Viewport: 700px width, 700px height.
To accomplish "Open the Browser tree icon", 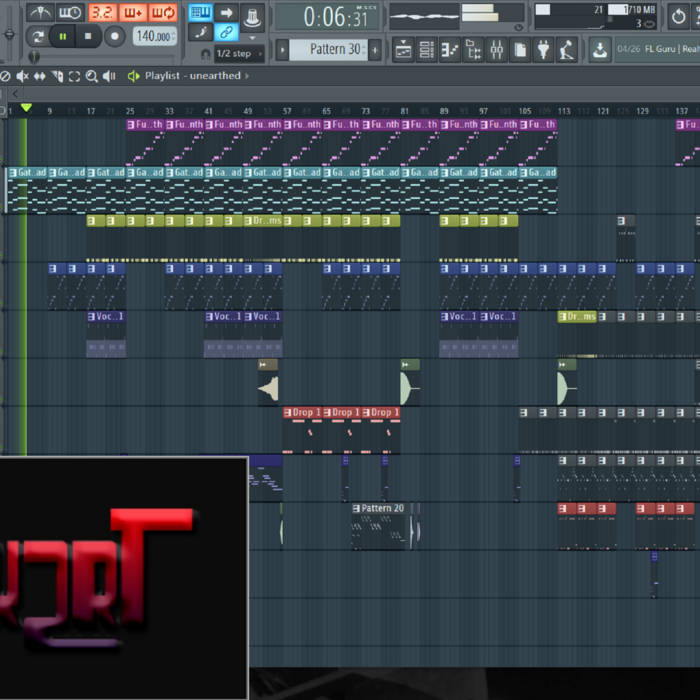I will pos(473,49).
